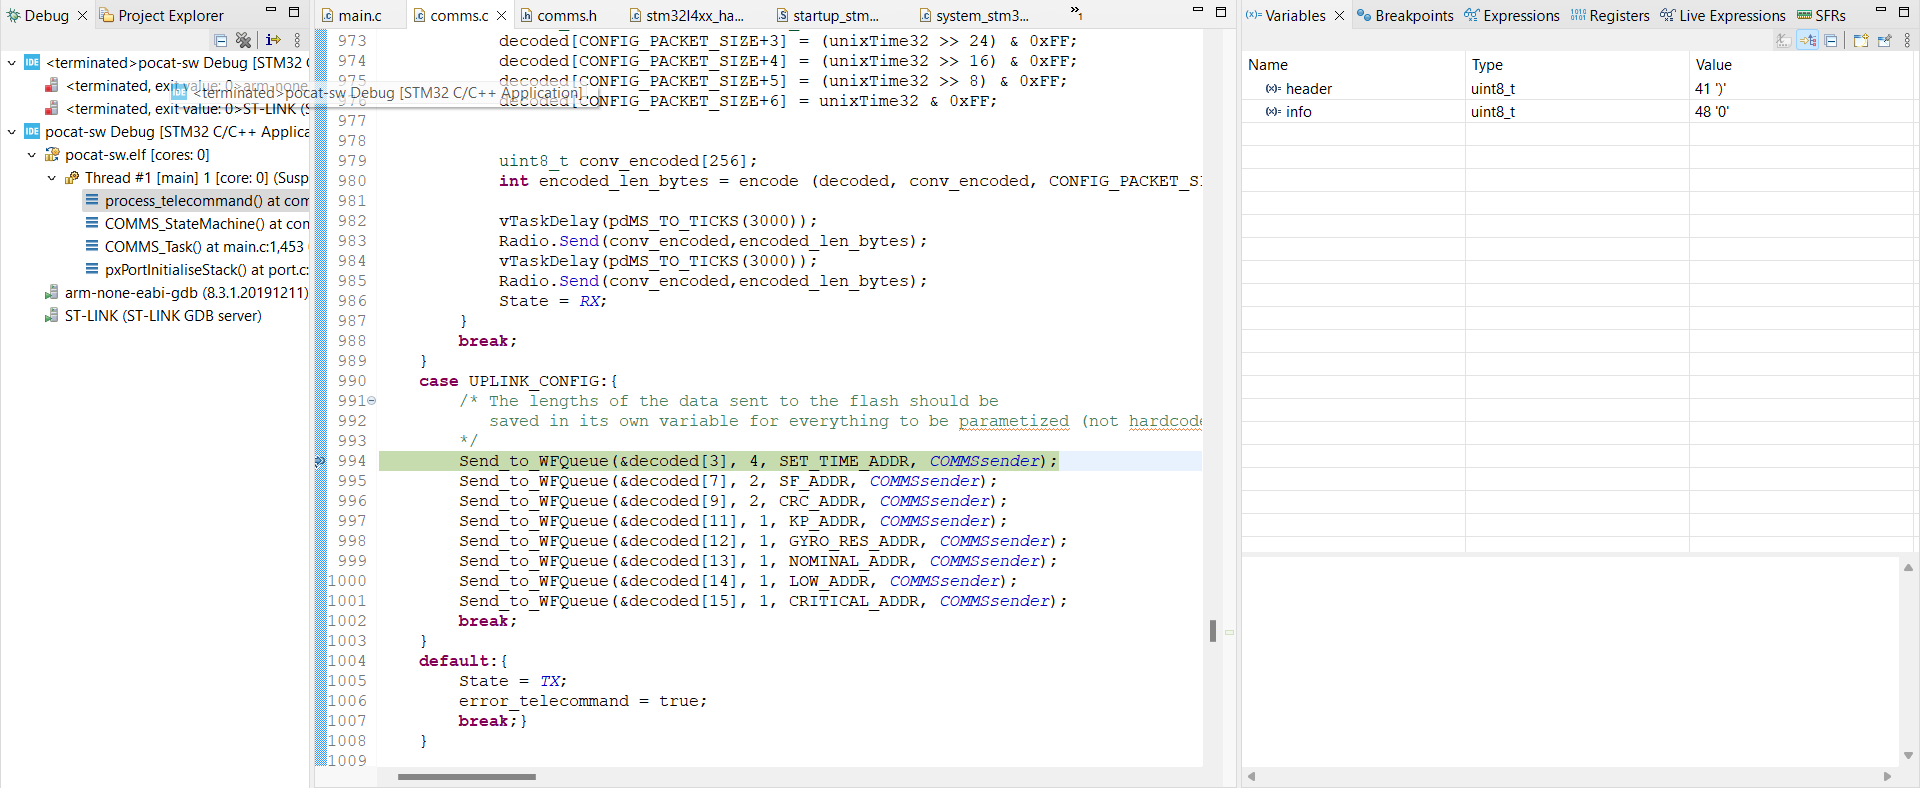This screenshot has width=1920, height=788.
Task: Click the Debug view bug icon tab
Action: point(13,16)
